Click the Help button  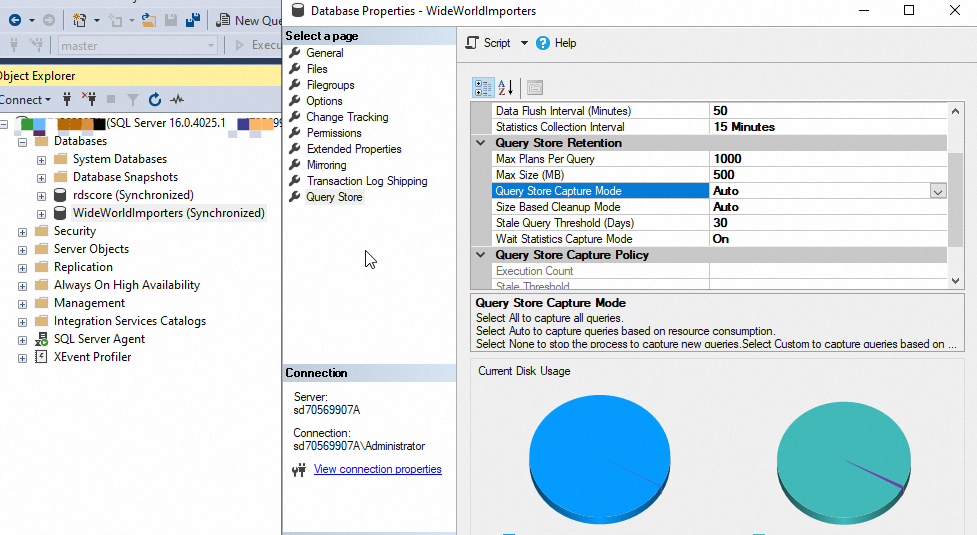[x=556, y=43]
